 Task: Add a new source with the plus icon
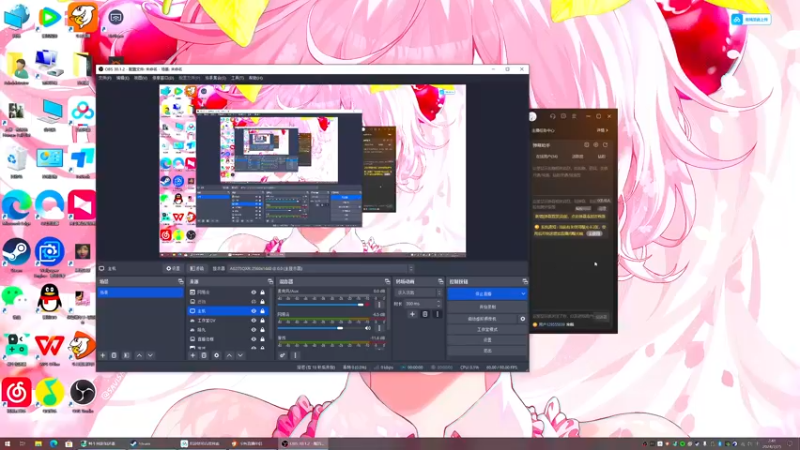[192, 355]
